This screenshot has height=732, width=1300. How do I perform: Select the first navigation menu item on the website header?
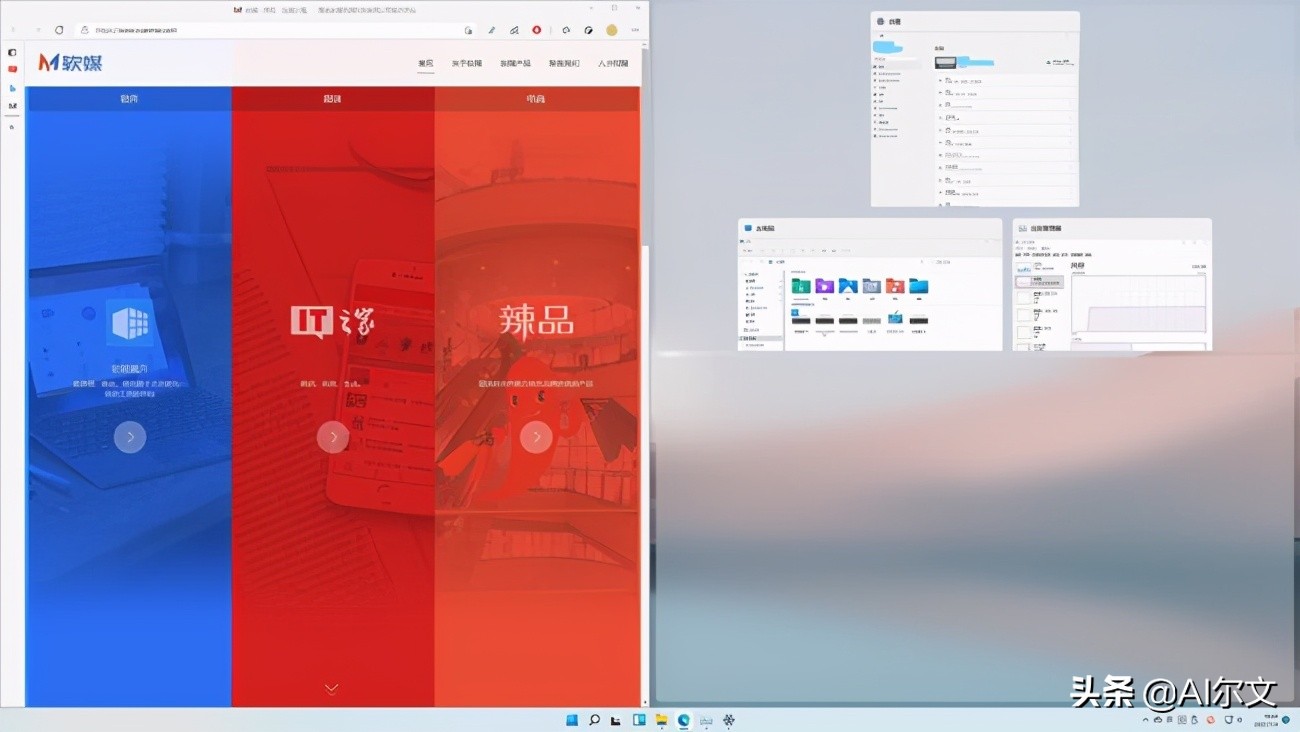click(426, 62)
